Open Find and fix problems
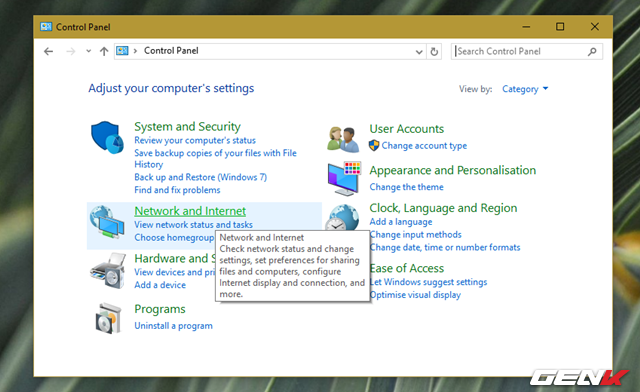Image resolution: width=640 pixels, height=392 pixels. [x=177, y=190]
